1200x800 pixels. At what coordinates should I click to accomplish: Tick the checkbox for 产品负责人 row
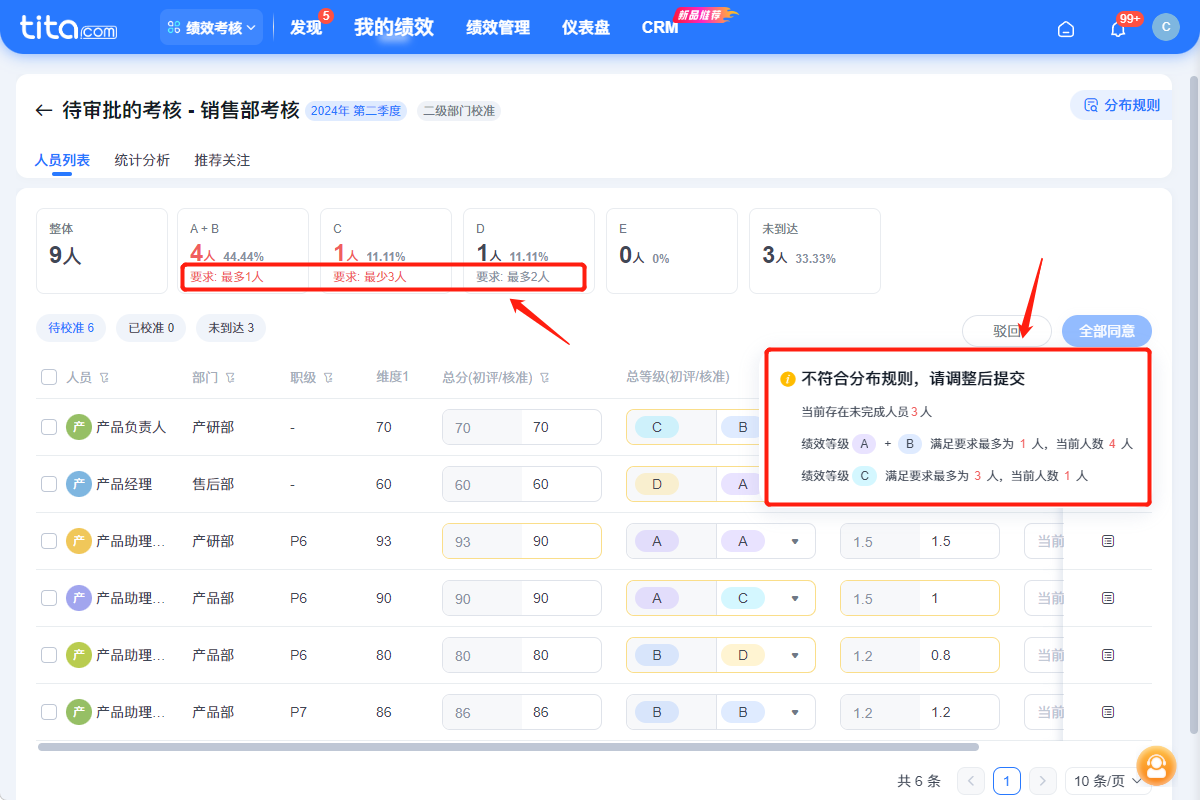tap(49, 427)
